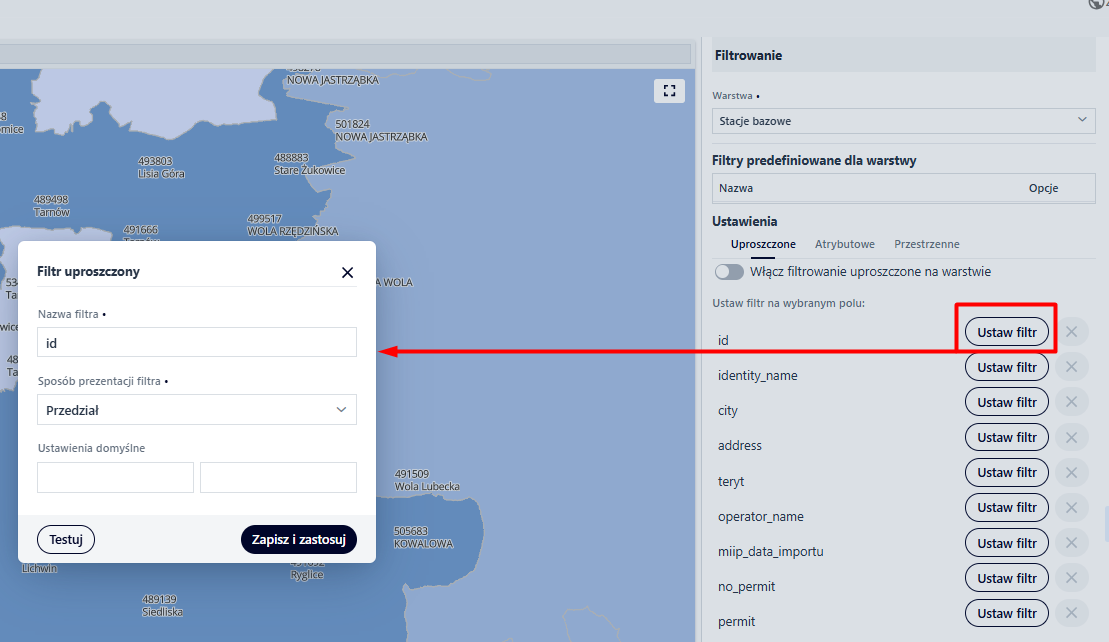
Task: Switch to the Atrybutowe tab
Action: 844,244
